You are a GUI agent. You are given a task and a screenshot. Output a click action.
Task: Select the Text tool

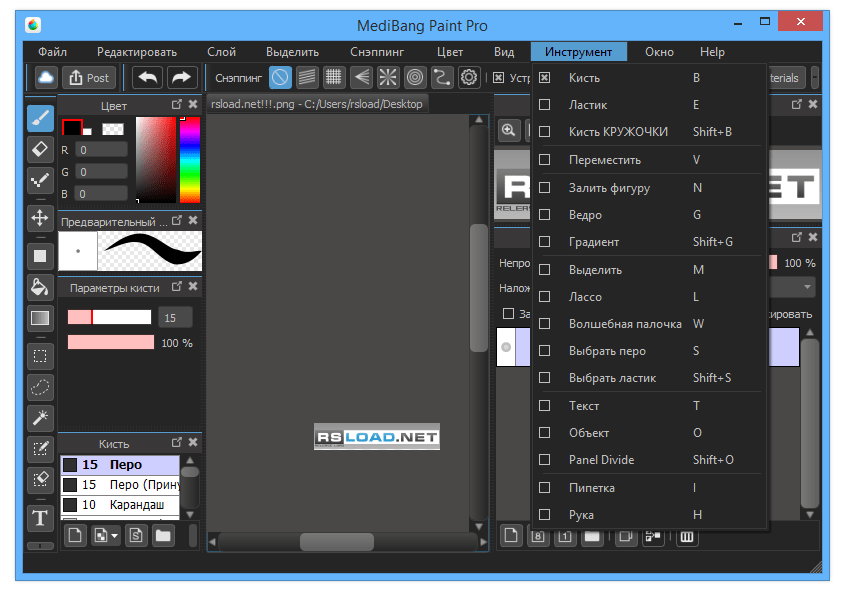click(x=40, y=518)
